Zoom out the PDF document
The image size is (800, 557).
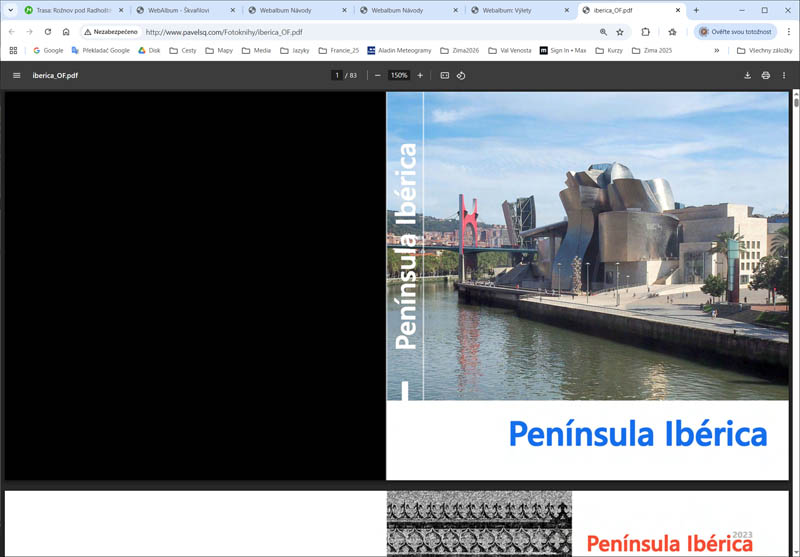click(x=378, y=75)
